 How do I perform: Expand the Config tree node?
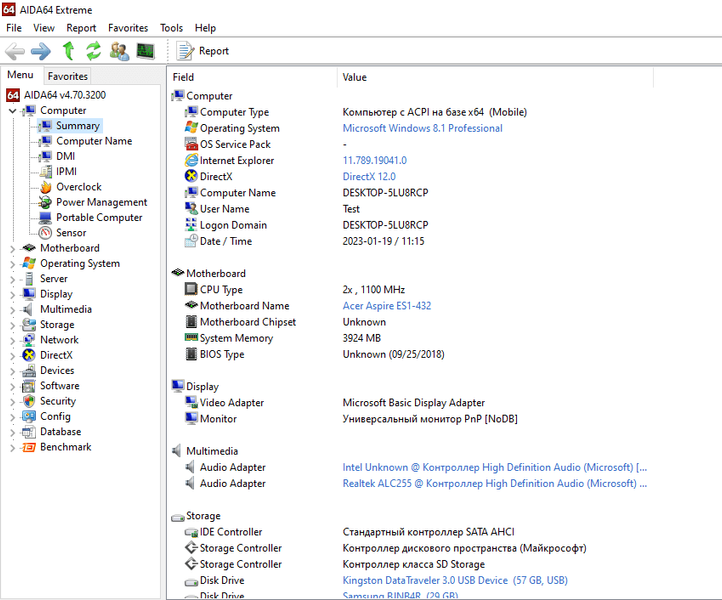12,417
